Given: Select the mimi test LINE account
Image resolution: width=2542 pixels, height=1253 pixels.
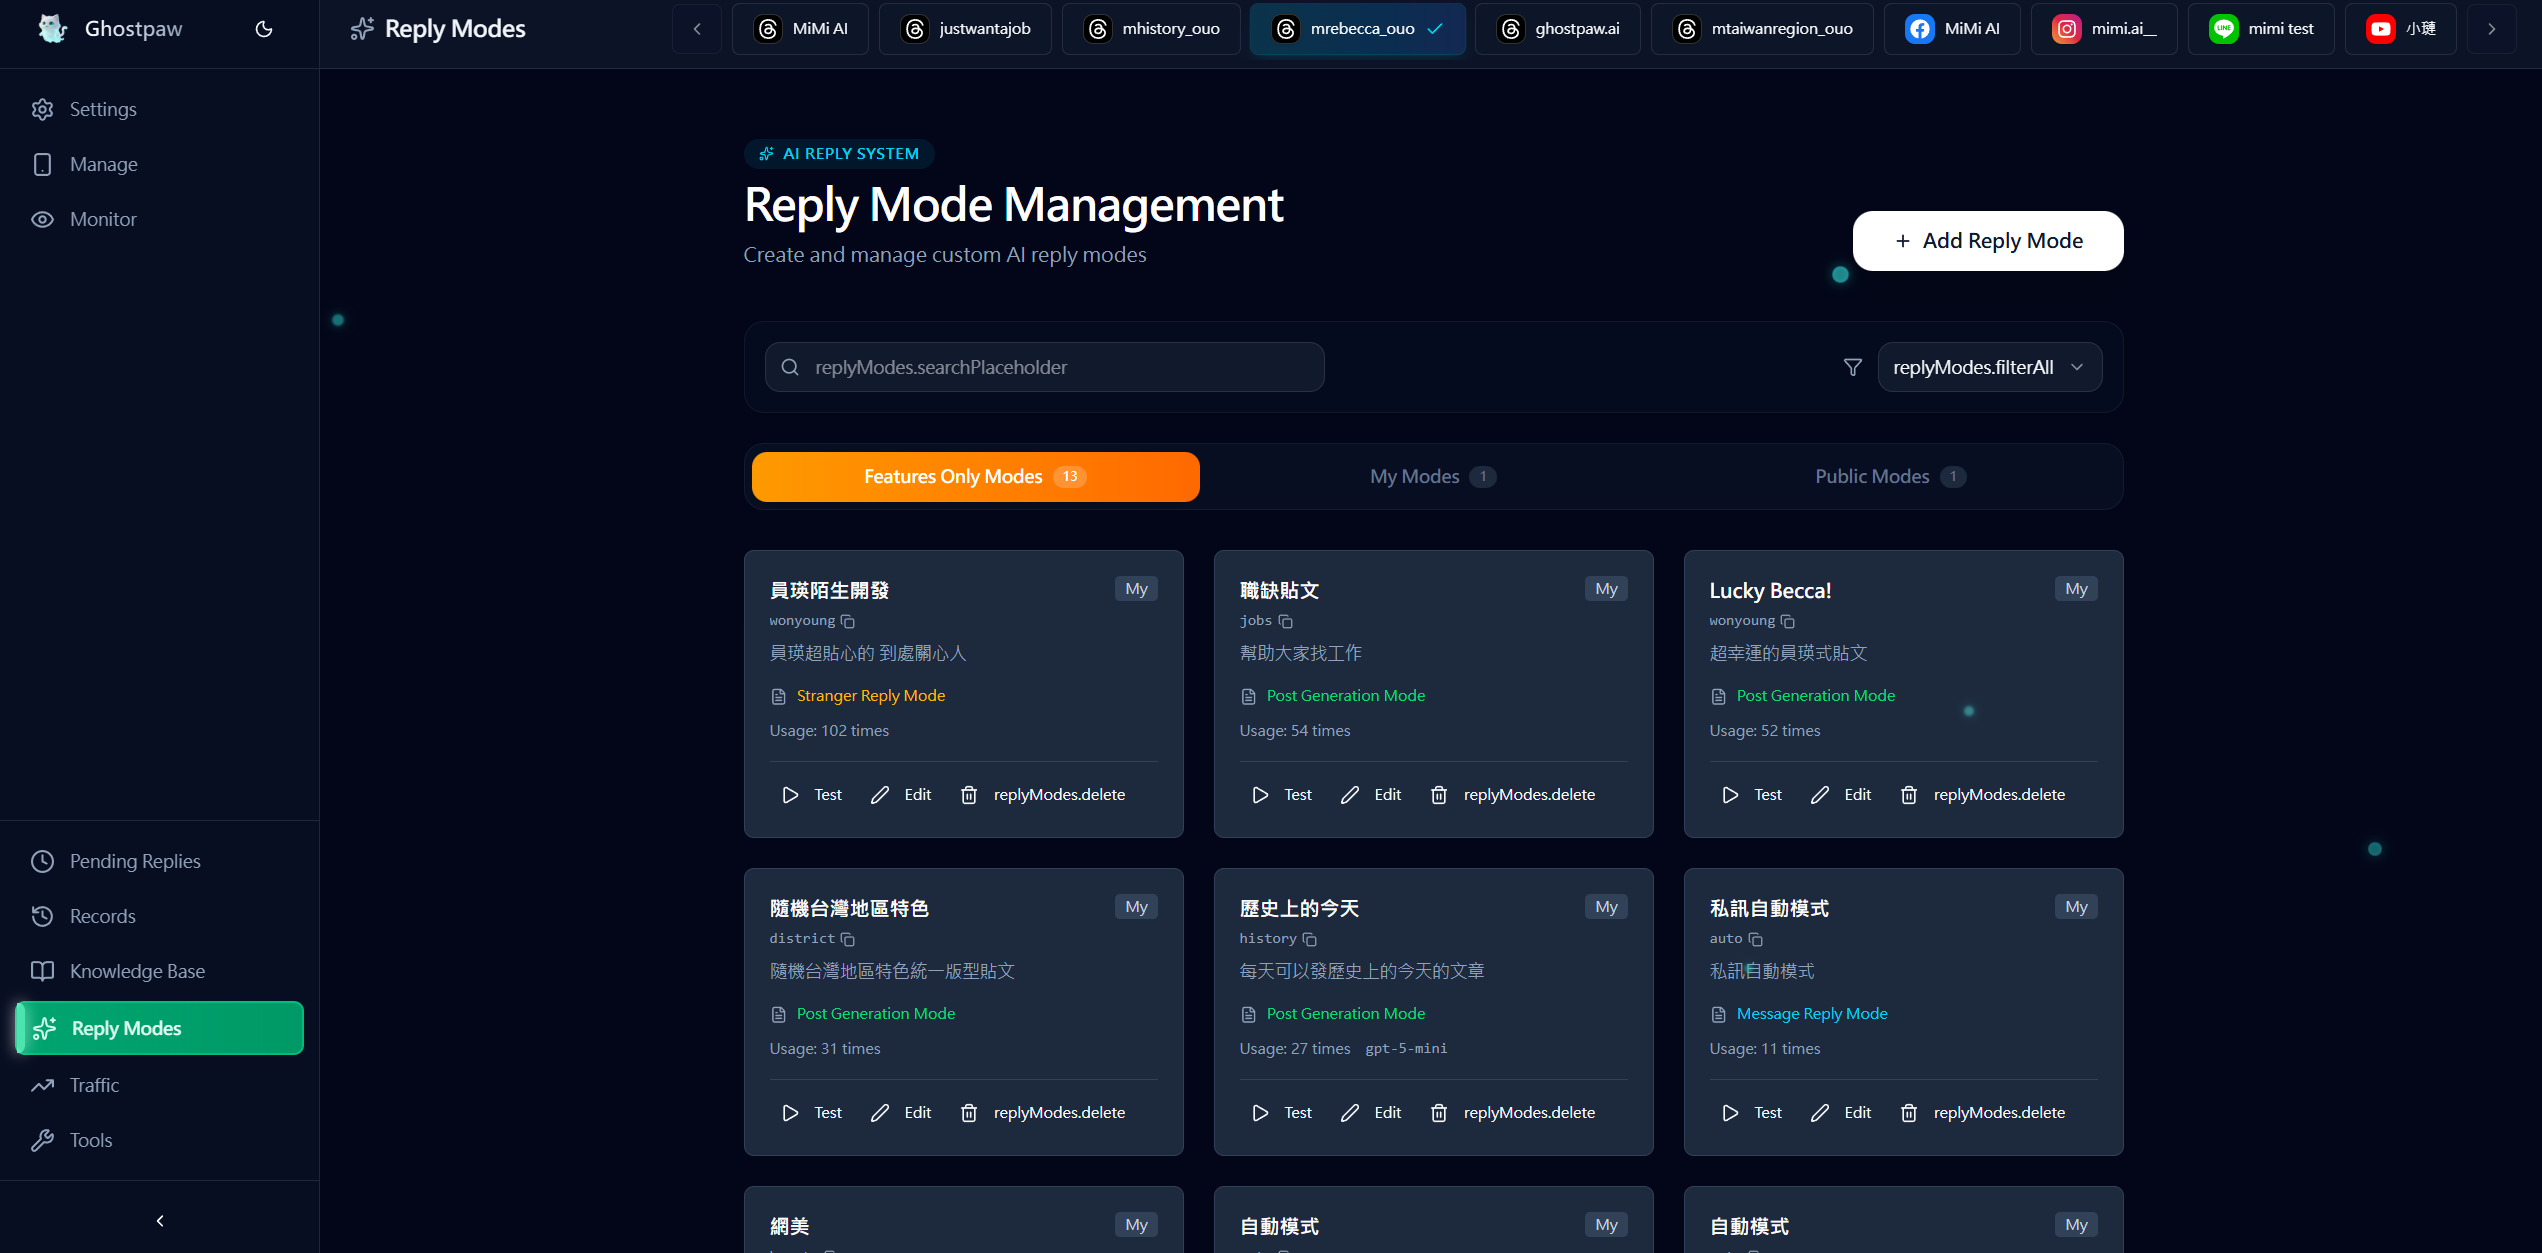Looking at the screenshot, I should pos(2261,29).
